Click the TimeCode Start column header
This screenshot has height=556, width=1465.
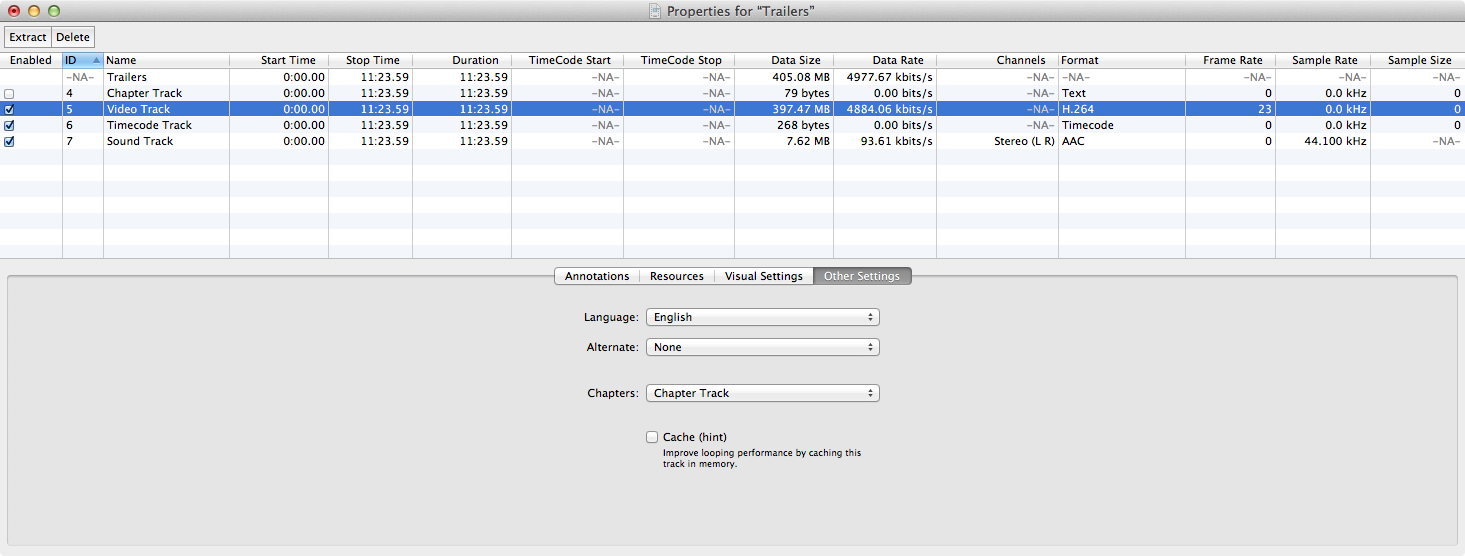click(567, 60)
